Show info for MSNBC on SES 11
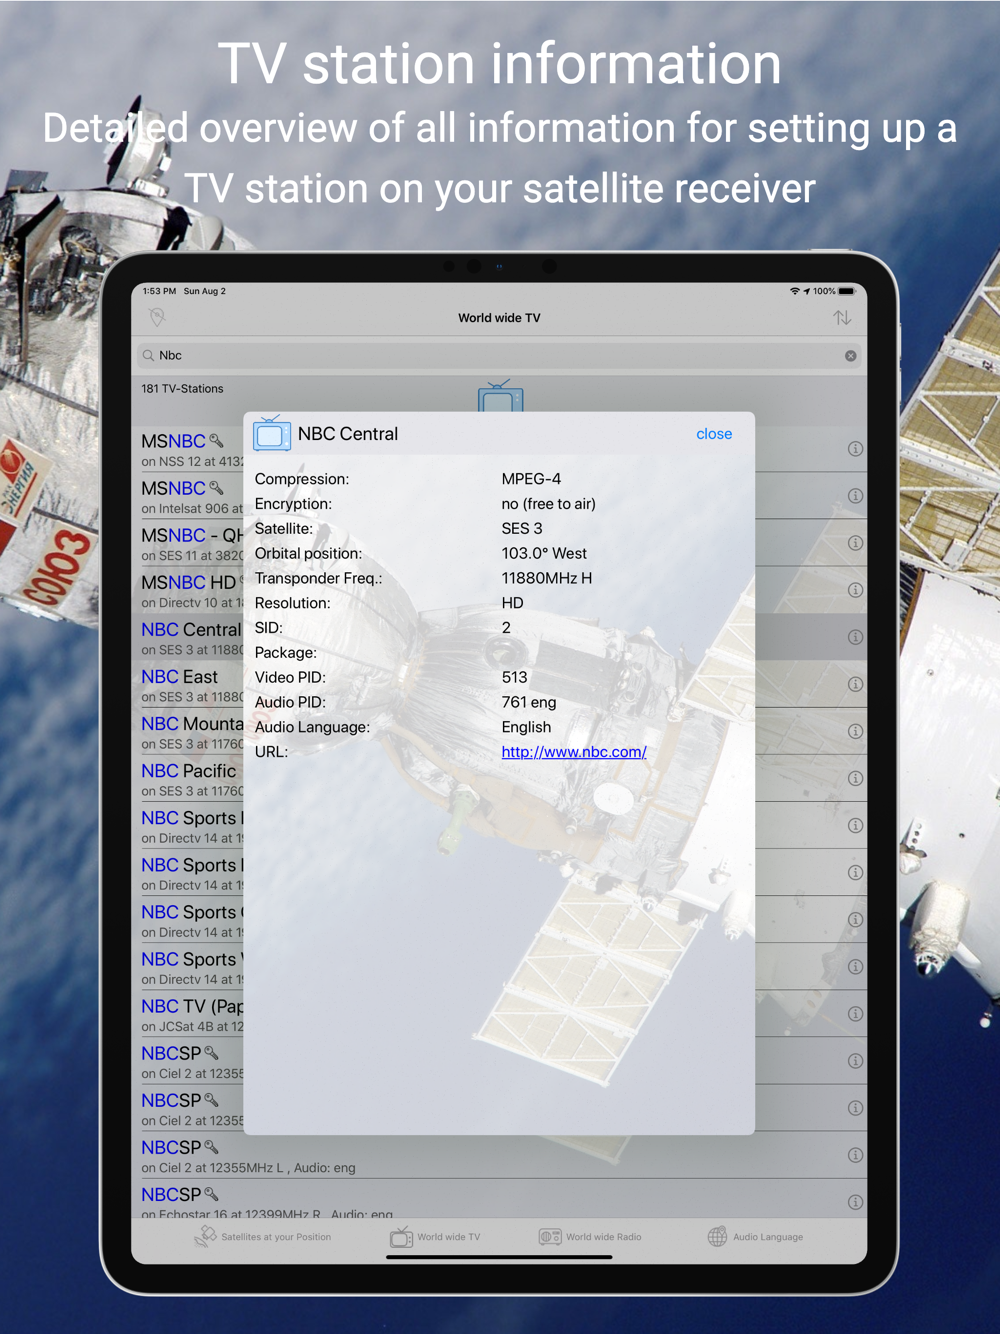Image resolution: width=1000 pixels, height=1334 pixels. point(855,543)
